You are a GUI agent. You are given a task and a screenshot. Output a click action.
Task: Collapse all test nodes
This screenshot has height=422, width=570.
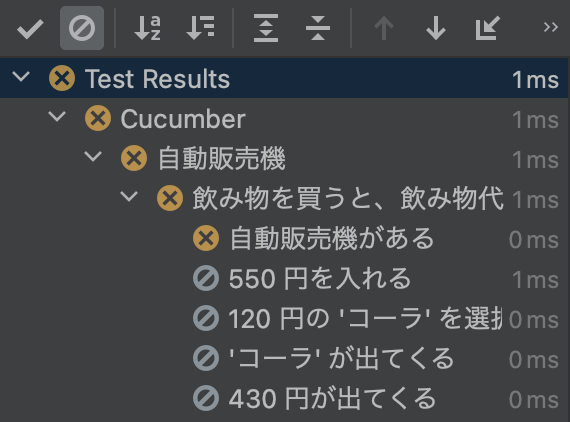tap(318, 28)
